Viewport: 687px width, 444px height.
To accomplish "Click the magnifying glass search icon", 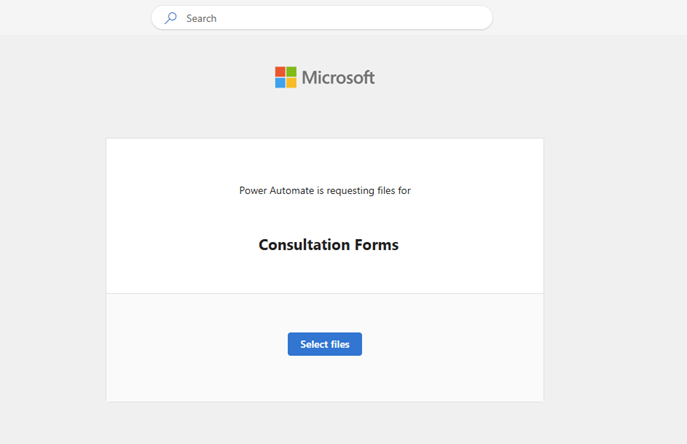I will (170, 18).
